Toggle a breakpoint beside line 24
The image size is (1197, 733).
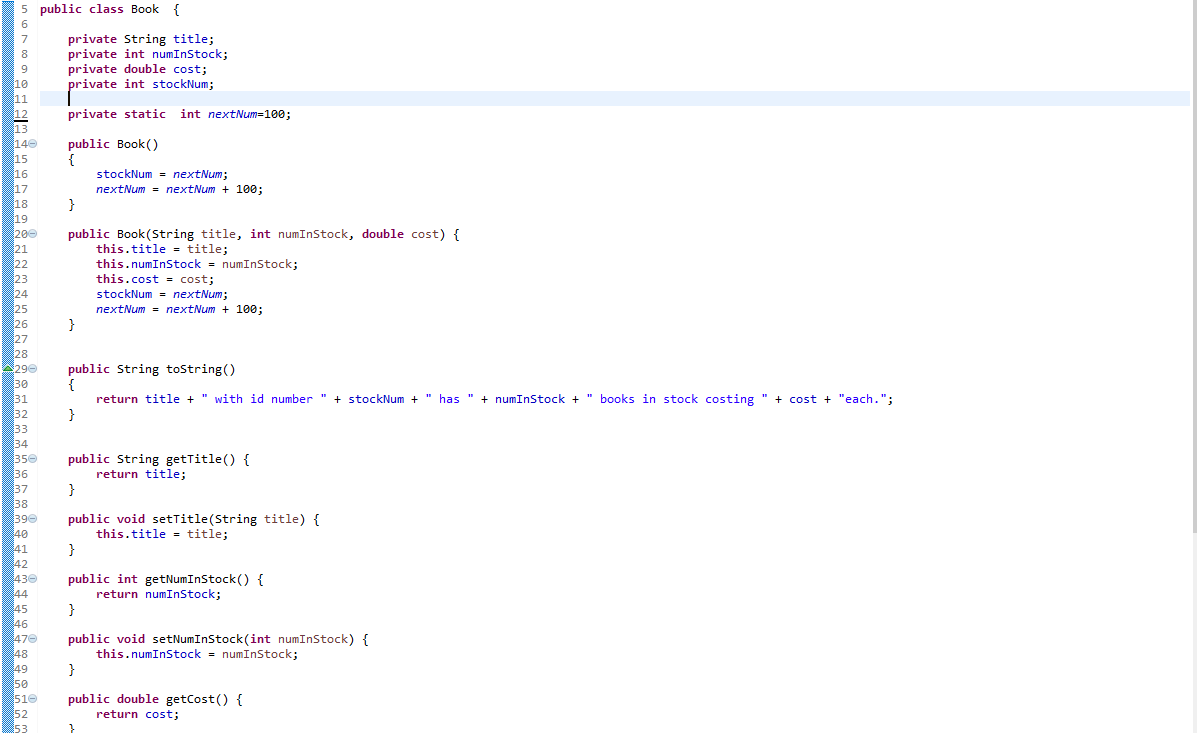pos(8,293)
